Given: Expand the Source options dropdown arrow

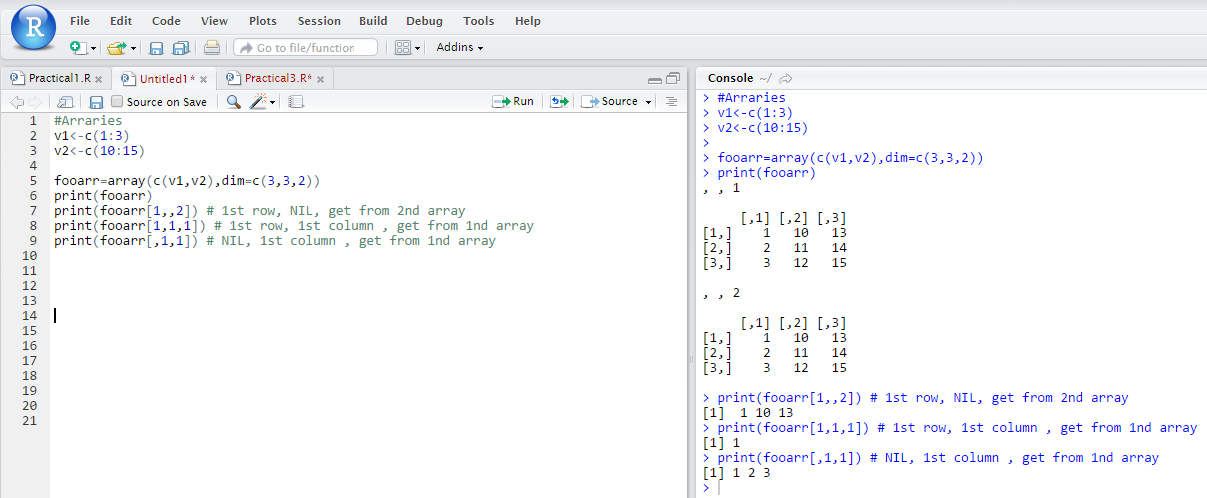Looking at the screenshot, I should click(648, 102).
